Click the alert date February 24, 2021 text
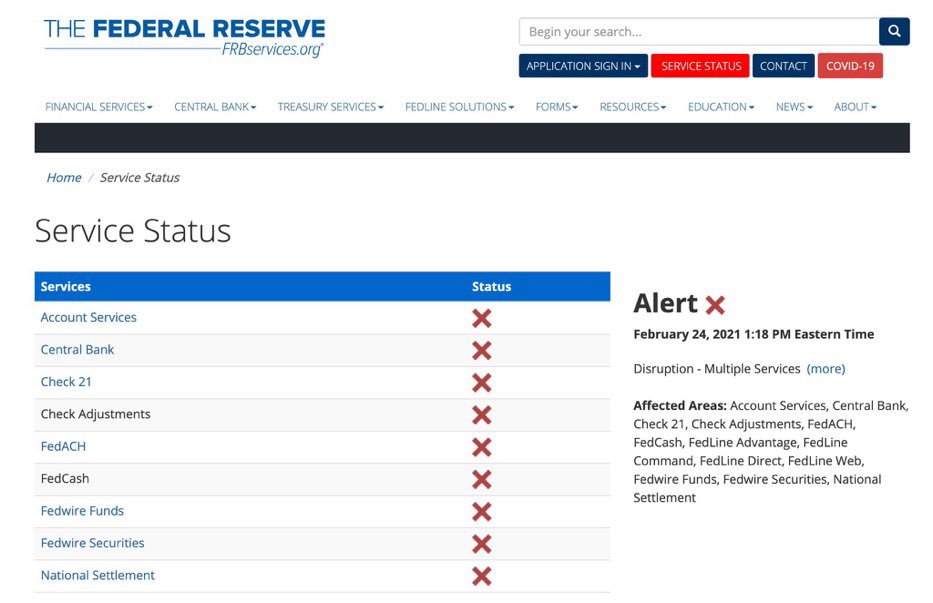 [753, 334]
